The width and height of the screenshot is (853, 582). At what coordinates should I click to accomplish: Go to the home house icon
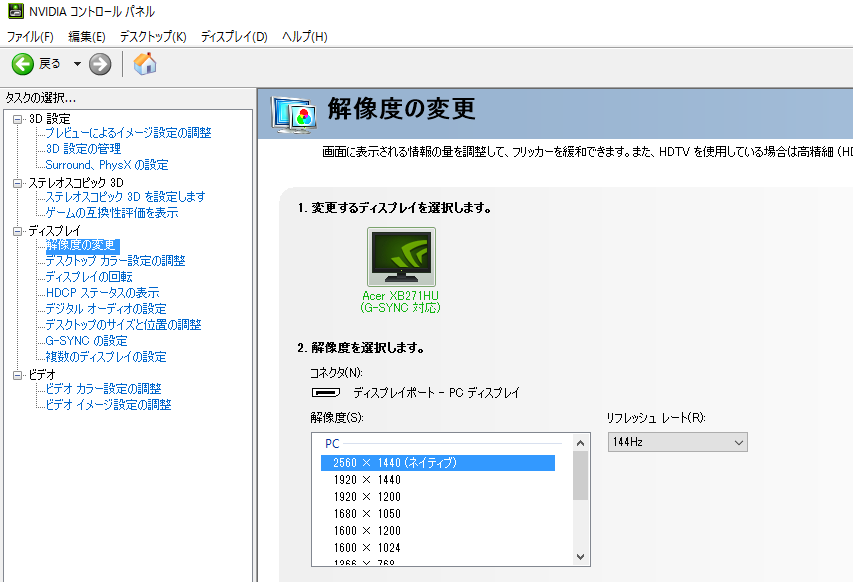(x=145, y=64)
